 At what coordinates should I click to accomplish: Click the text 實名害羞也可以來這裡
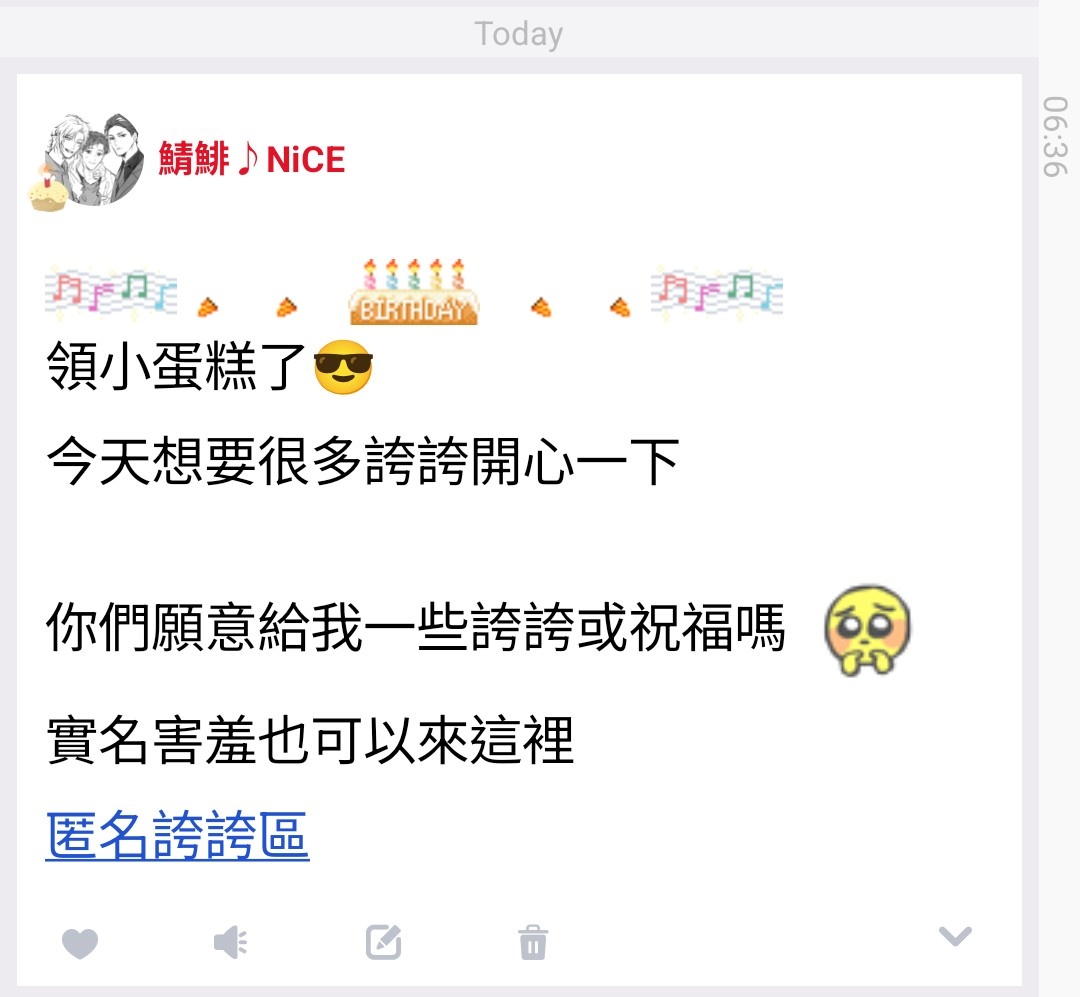tap(310, 740)
